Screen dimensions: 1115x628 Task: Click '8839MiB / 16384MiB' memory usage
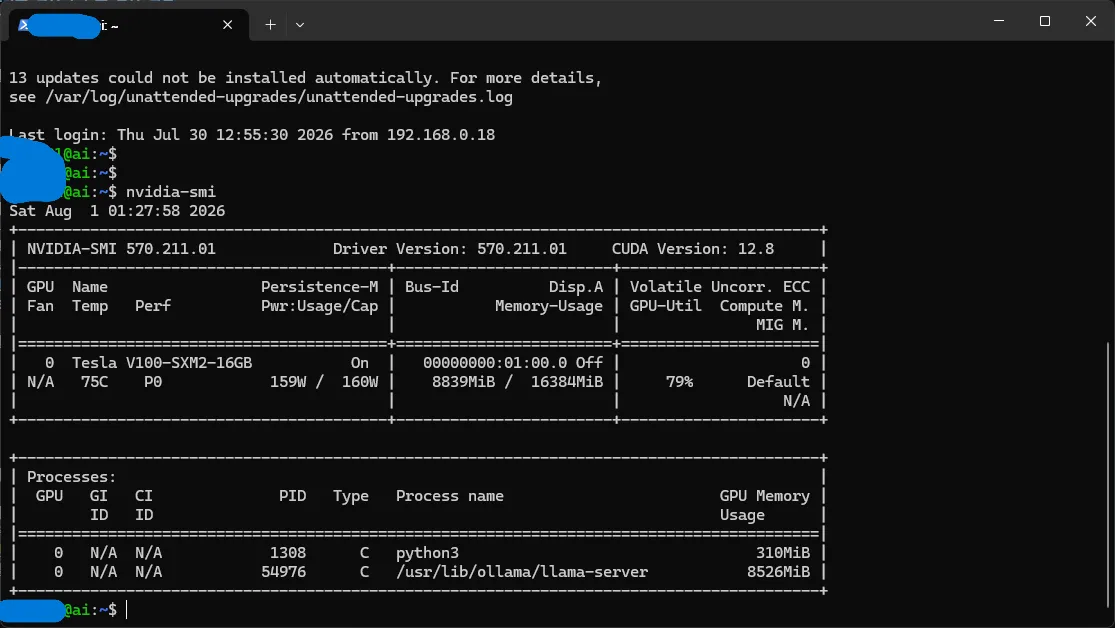pyautogui.click(x=517, y=382)
